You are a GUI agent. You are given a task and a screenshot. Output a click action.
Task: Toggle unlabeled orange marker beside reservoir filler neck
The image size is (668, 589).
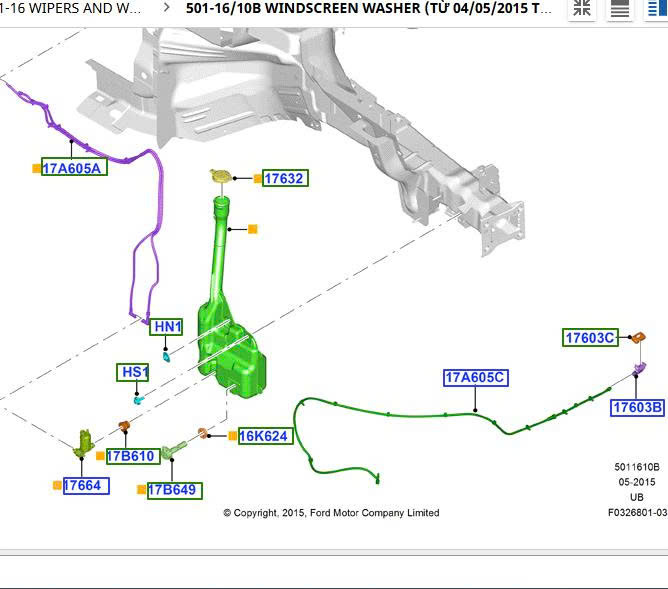pos(252,229)
